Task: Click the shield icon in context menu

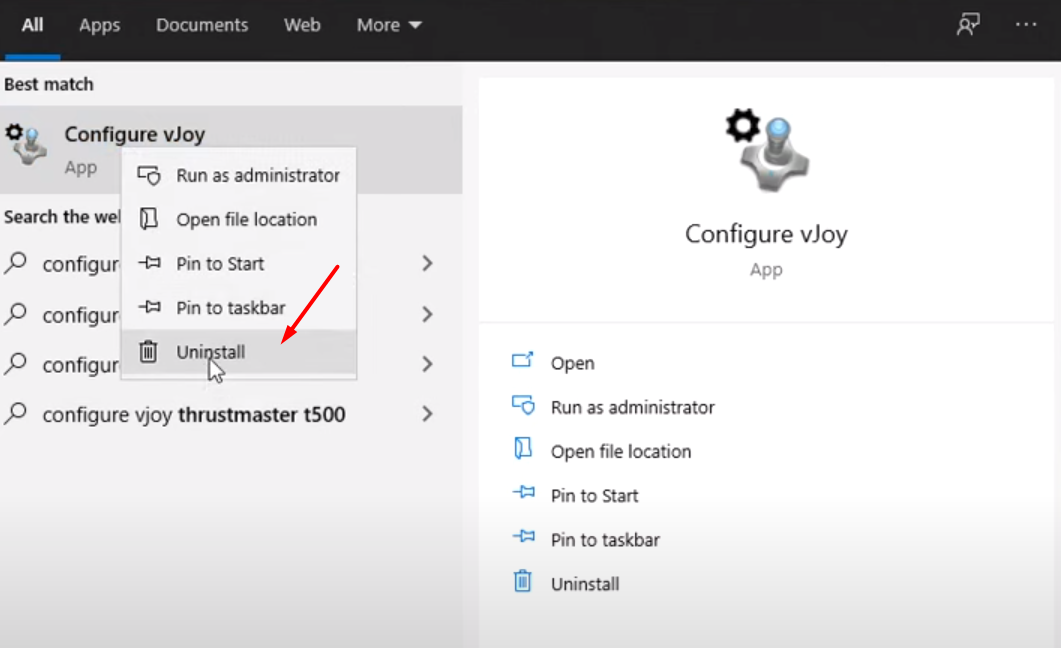Action: pyautogui.click(x=149, y=175)
